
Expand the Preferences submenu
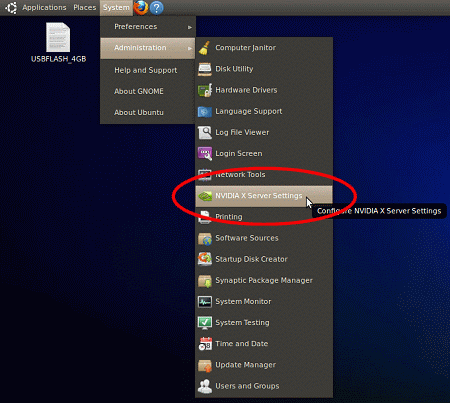[x=148, y=27]
